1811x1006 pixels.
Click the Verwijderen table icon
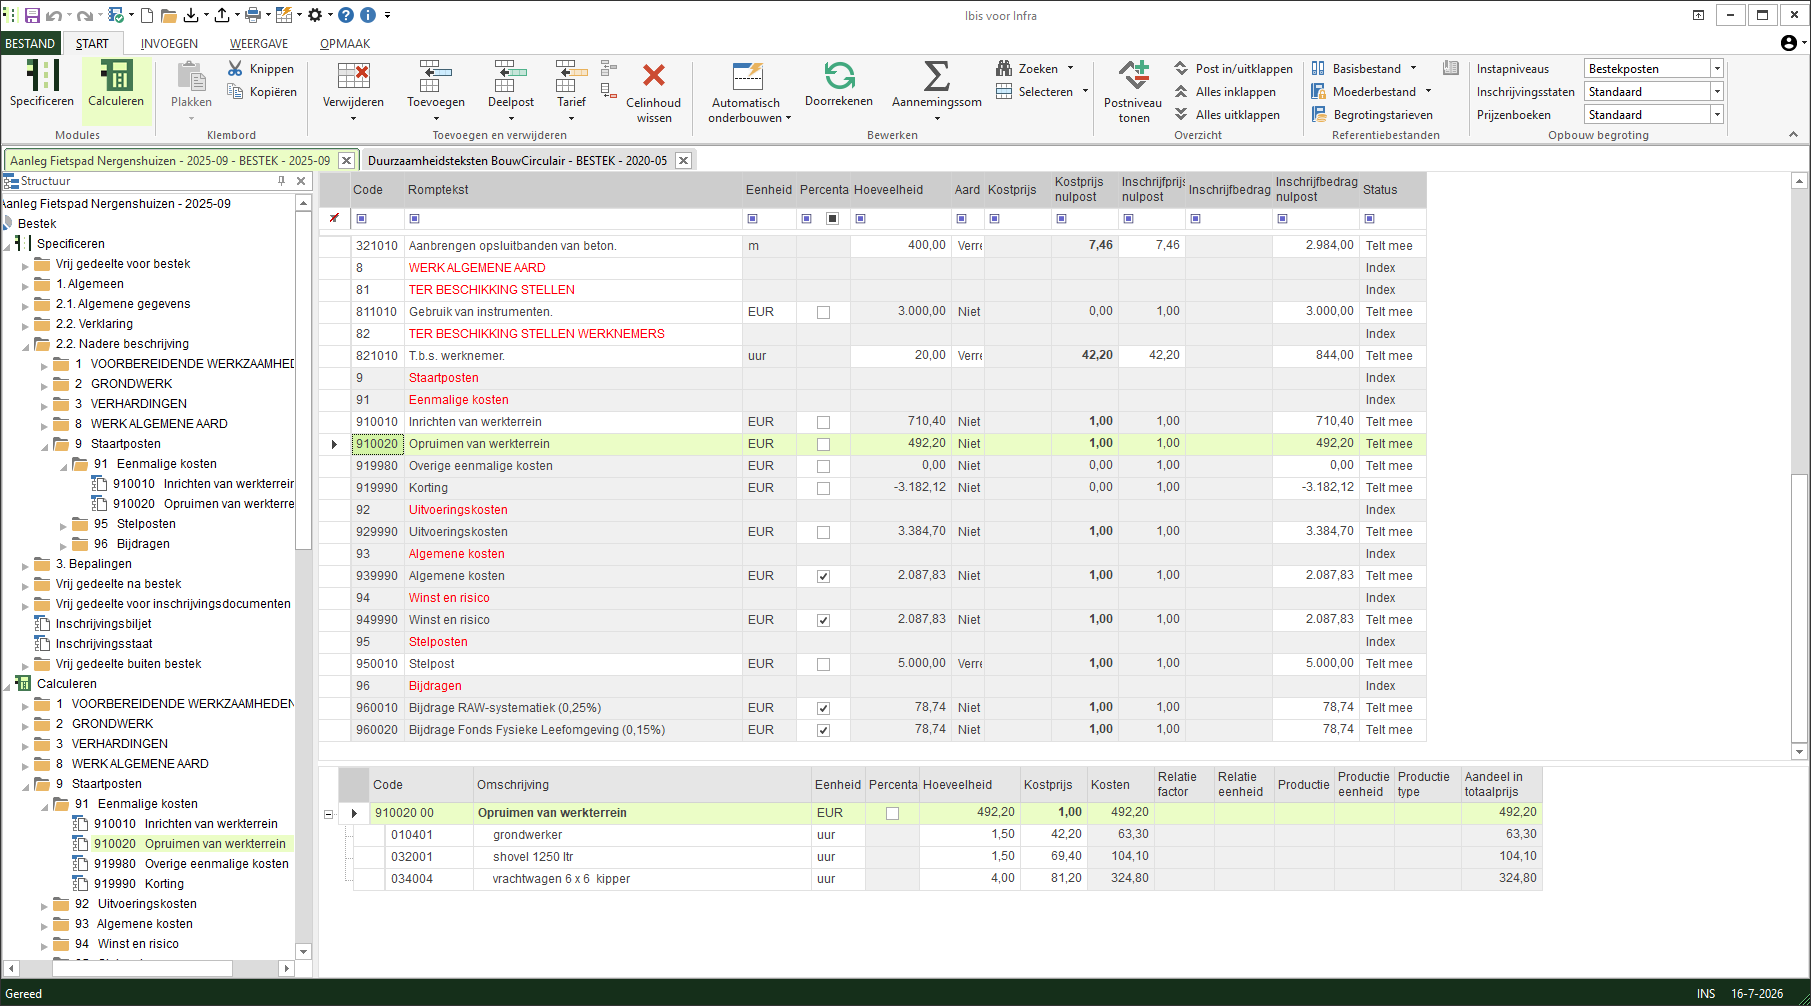click(x=353, y=76)
